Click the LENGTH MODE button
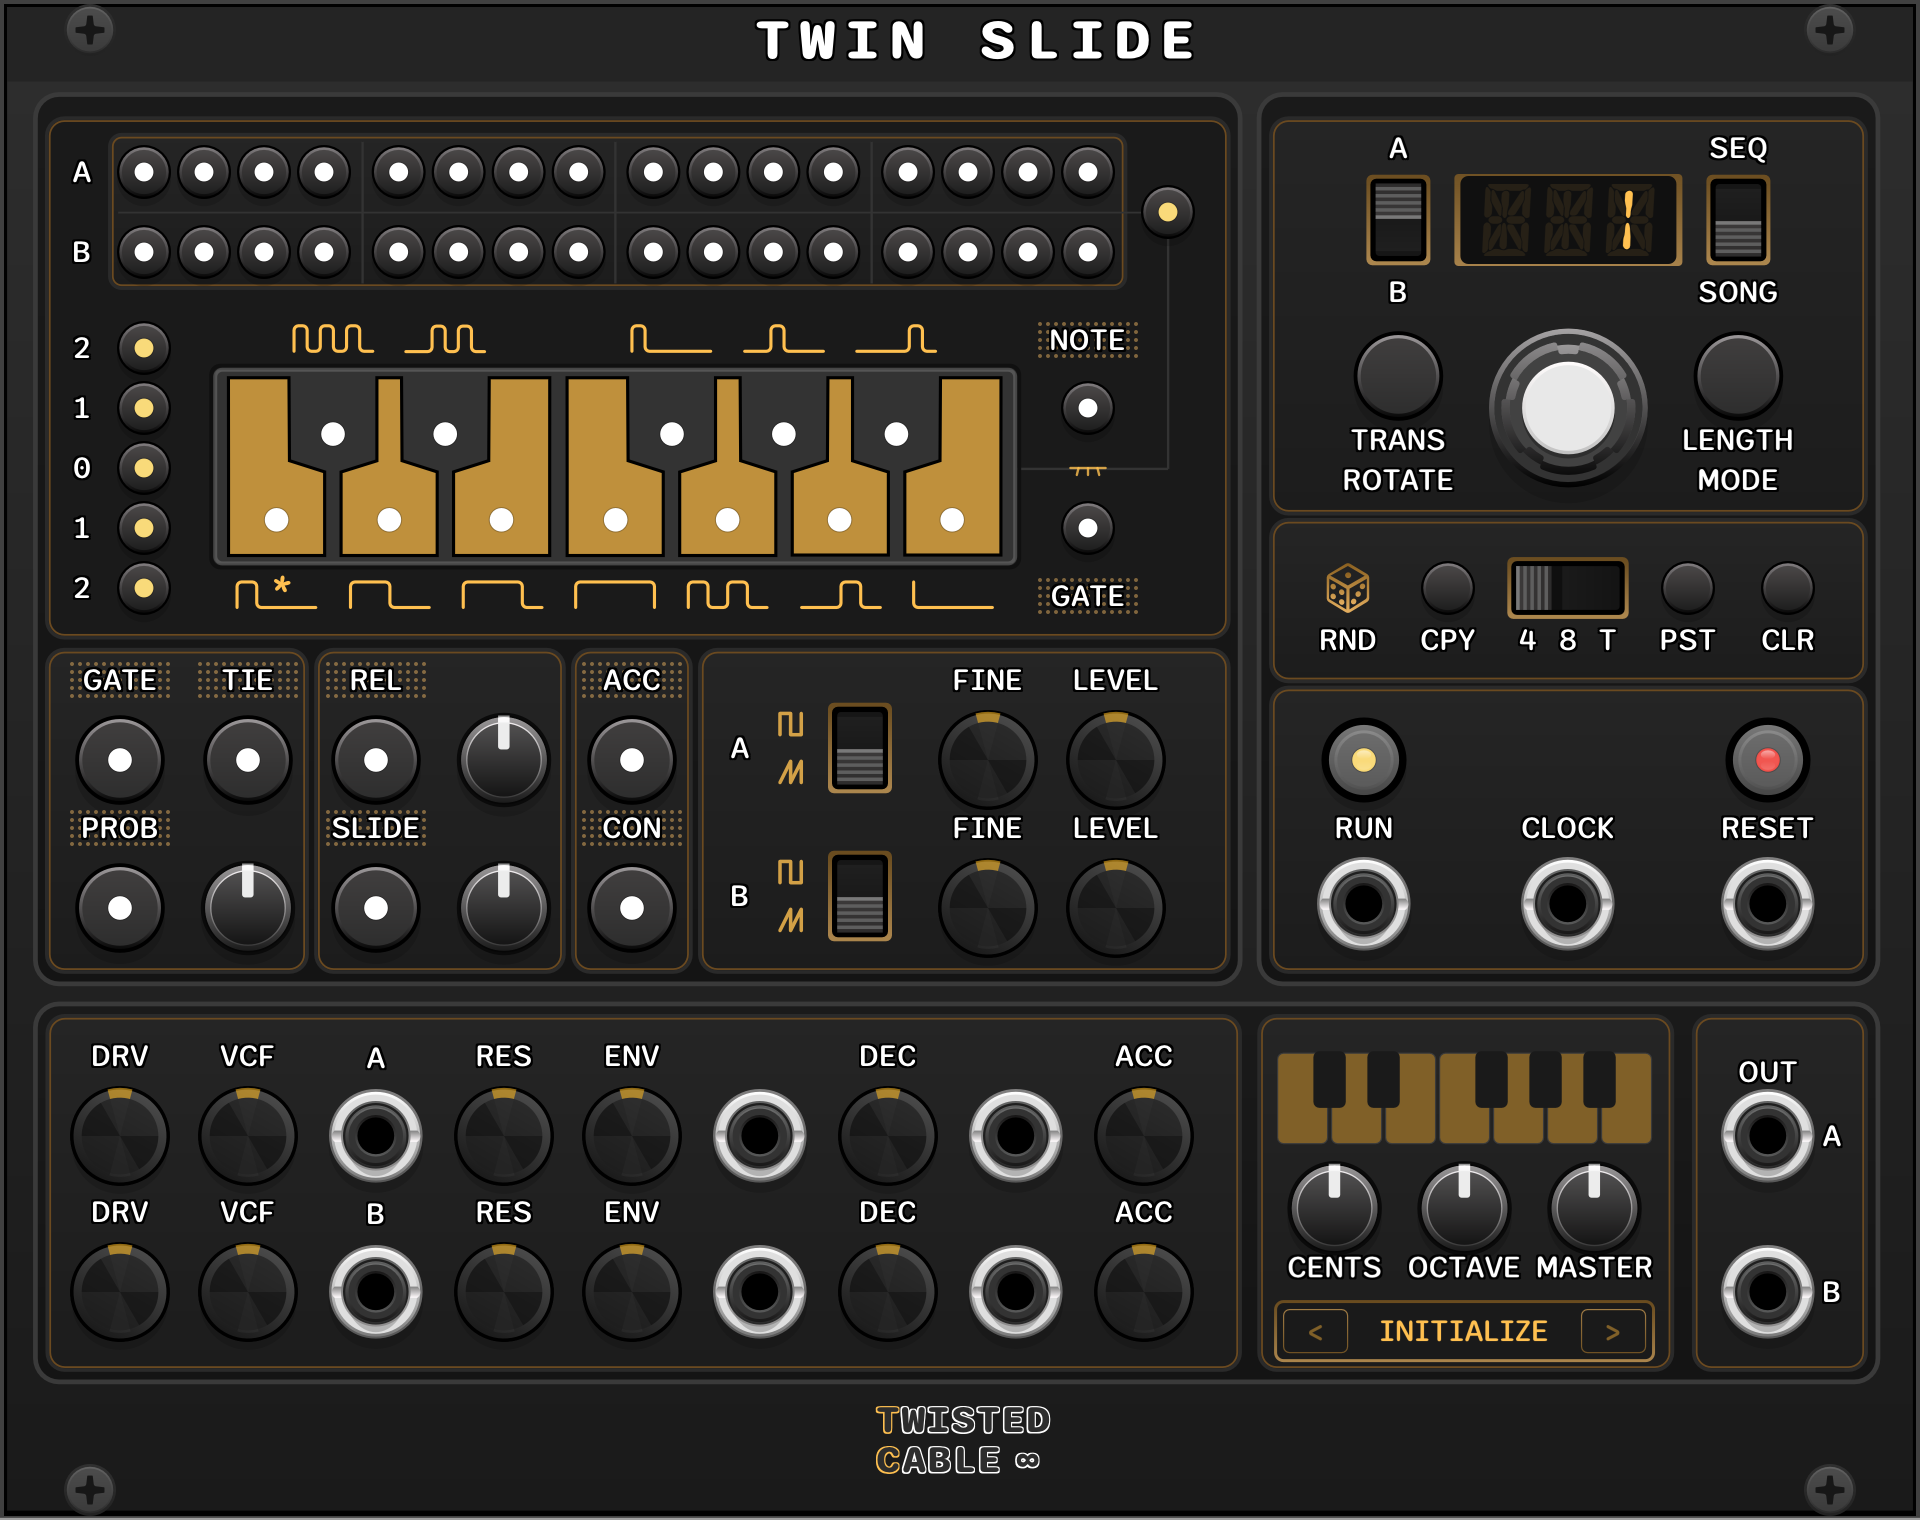 tap(1737, 376)
